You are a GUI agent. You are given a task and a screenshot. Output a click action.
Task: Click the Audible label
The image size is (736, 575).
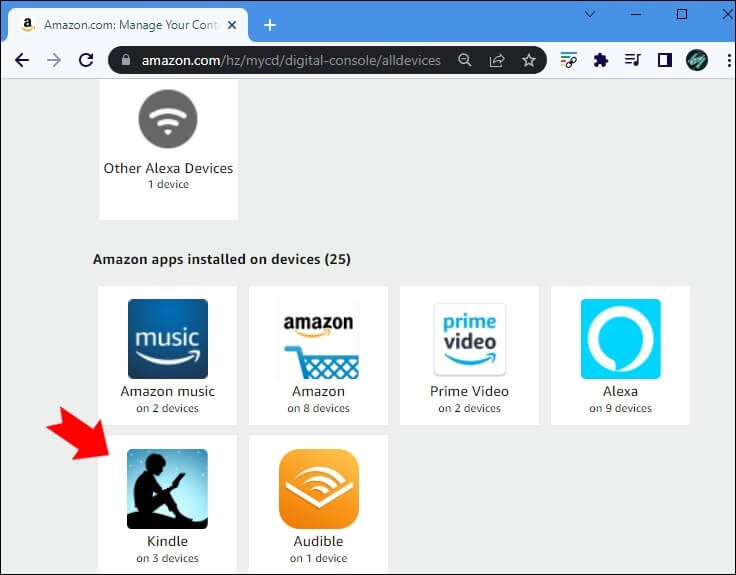click(x=319, y=541)
